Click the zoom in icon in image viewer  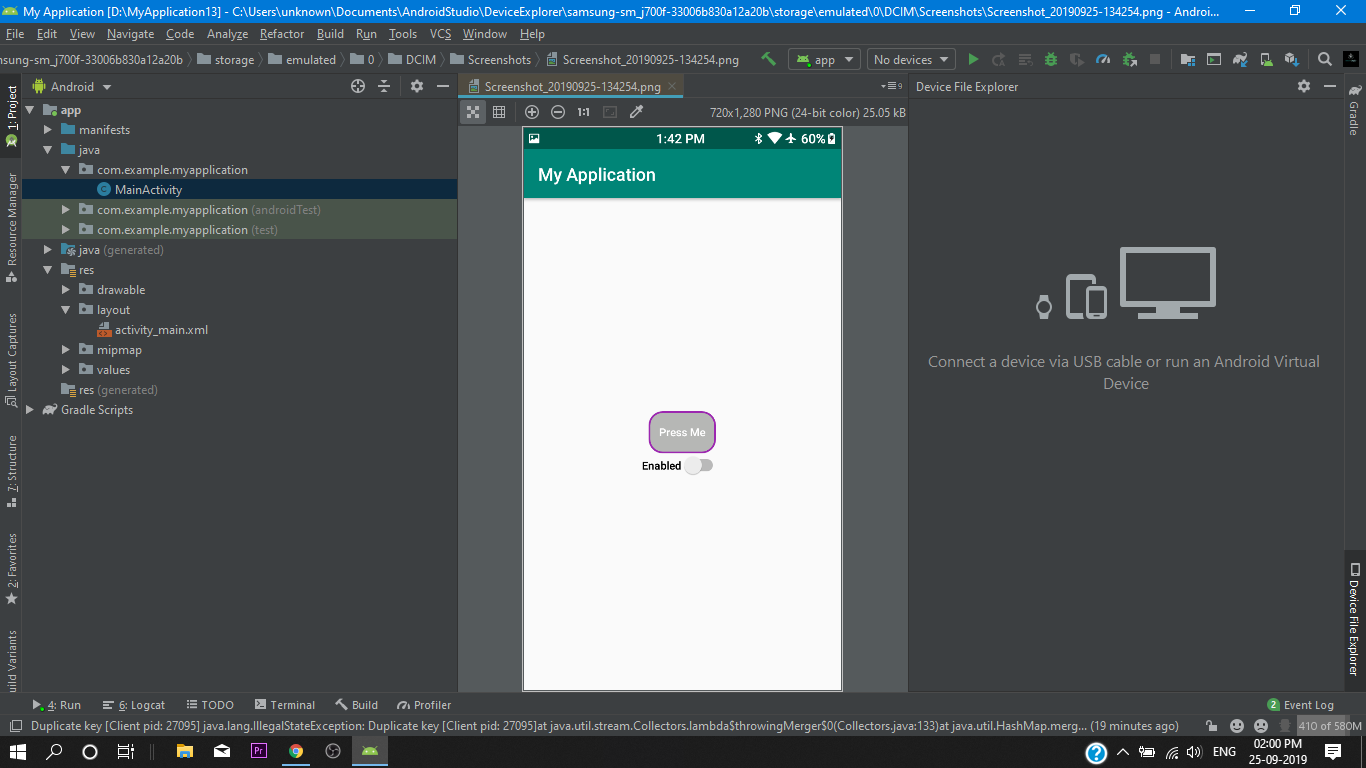pyautogui.click(x=532, y=112)
